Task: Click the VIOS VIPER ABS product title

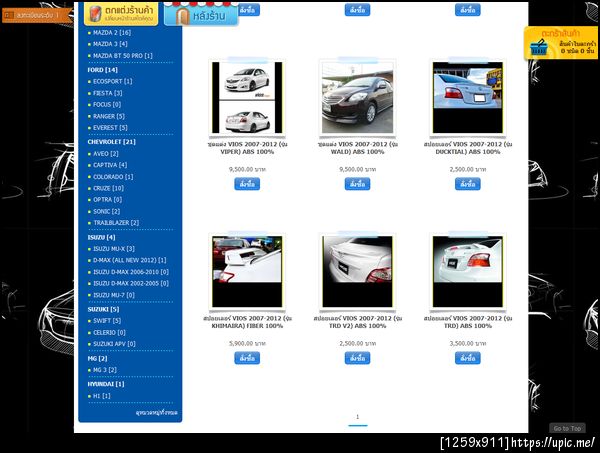Action: (x=247, y=148)
